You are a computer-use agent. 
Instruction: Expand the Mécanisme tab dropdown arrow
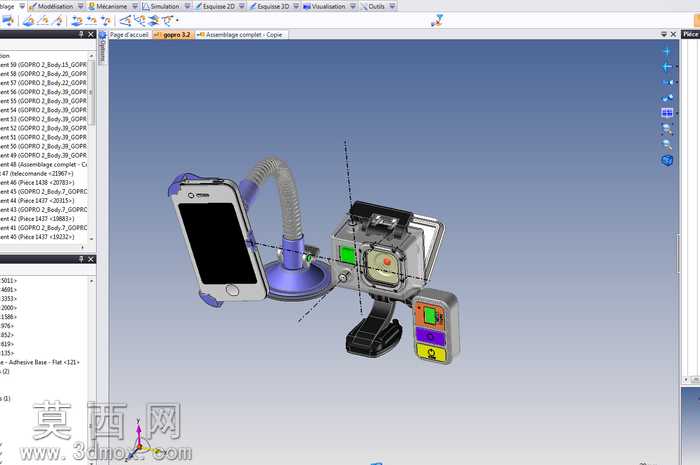point(134,6)
